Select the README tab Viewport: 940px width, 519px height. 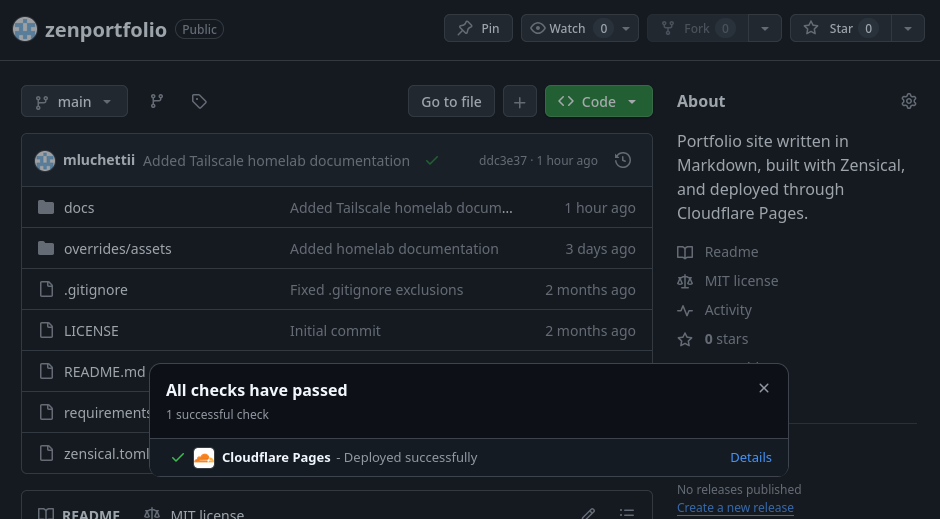click(x=80, y=513)
